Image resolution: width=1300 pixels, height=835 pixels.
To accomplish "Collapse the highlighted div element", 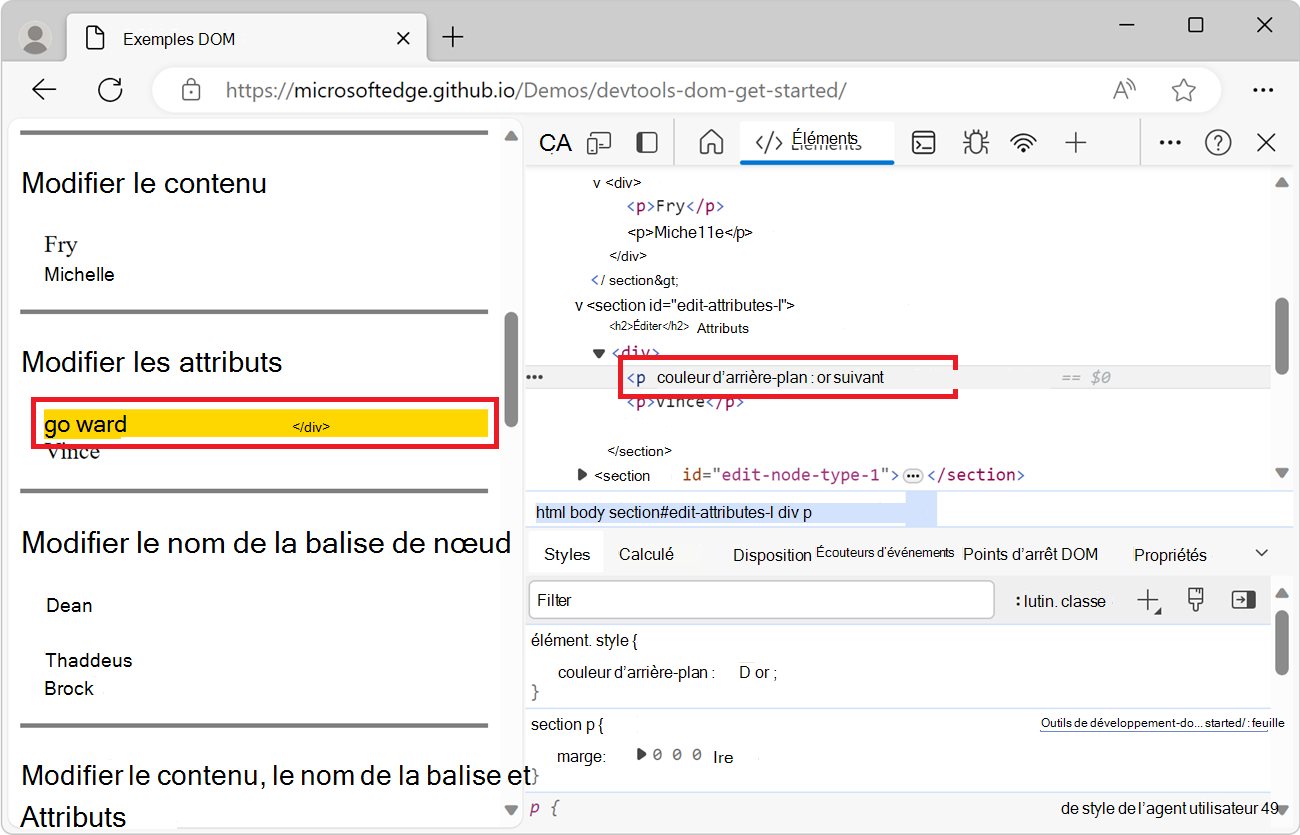I will [598, 352].
